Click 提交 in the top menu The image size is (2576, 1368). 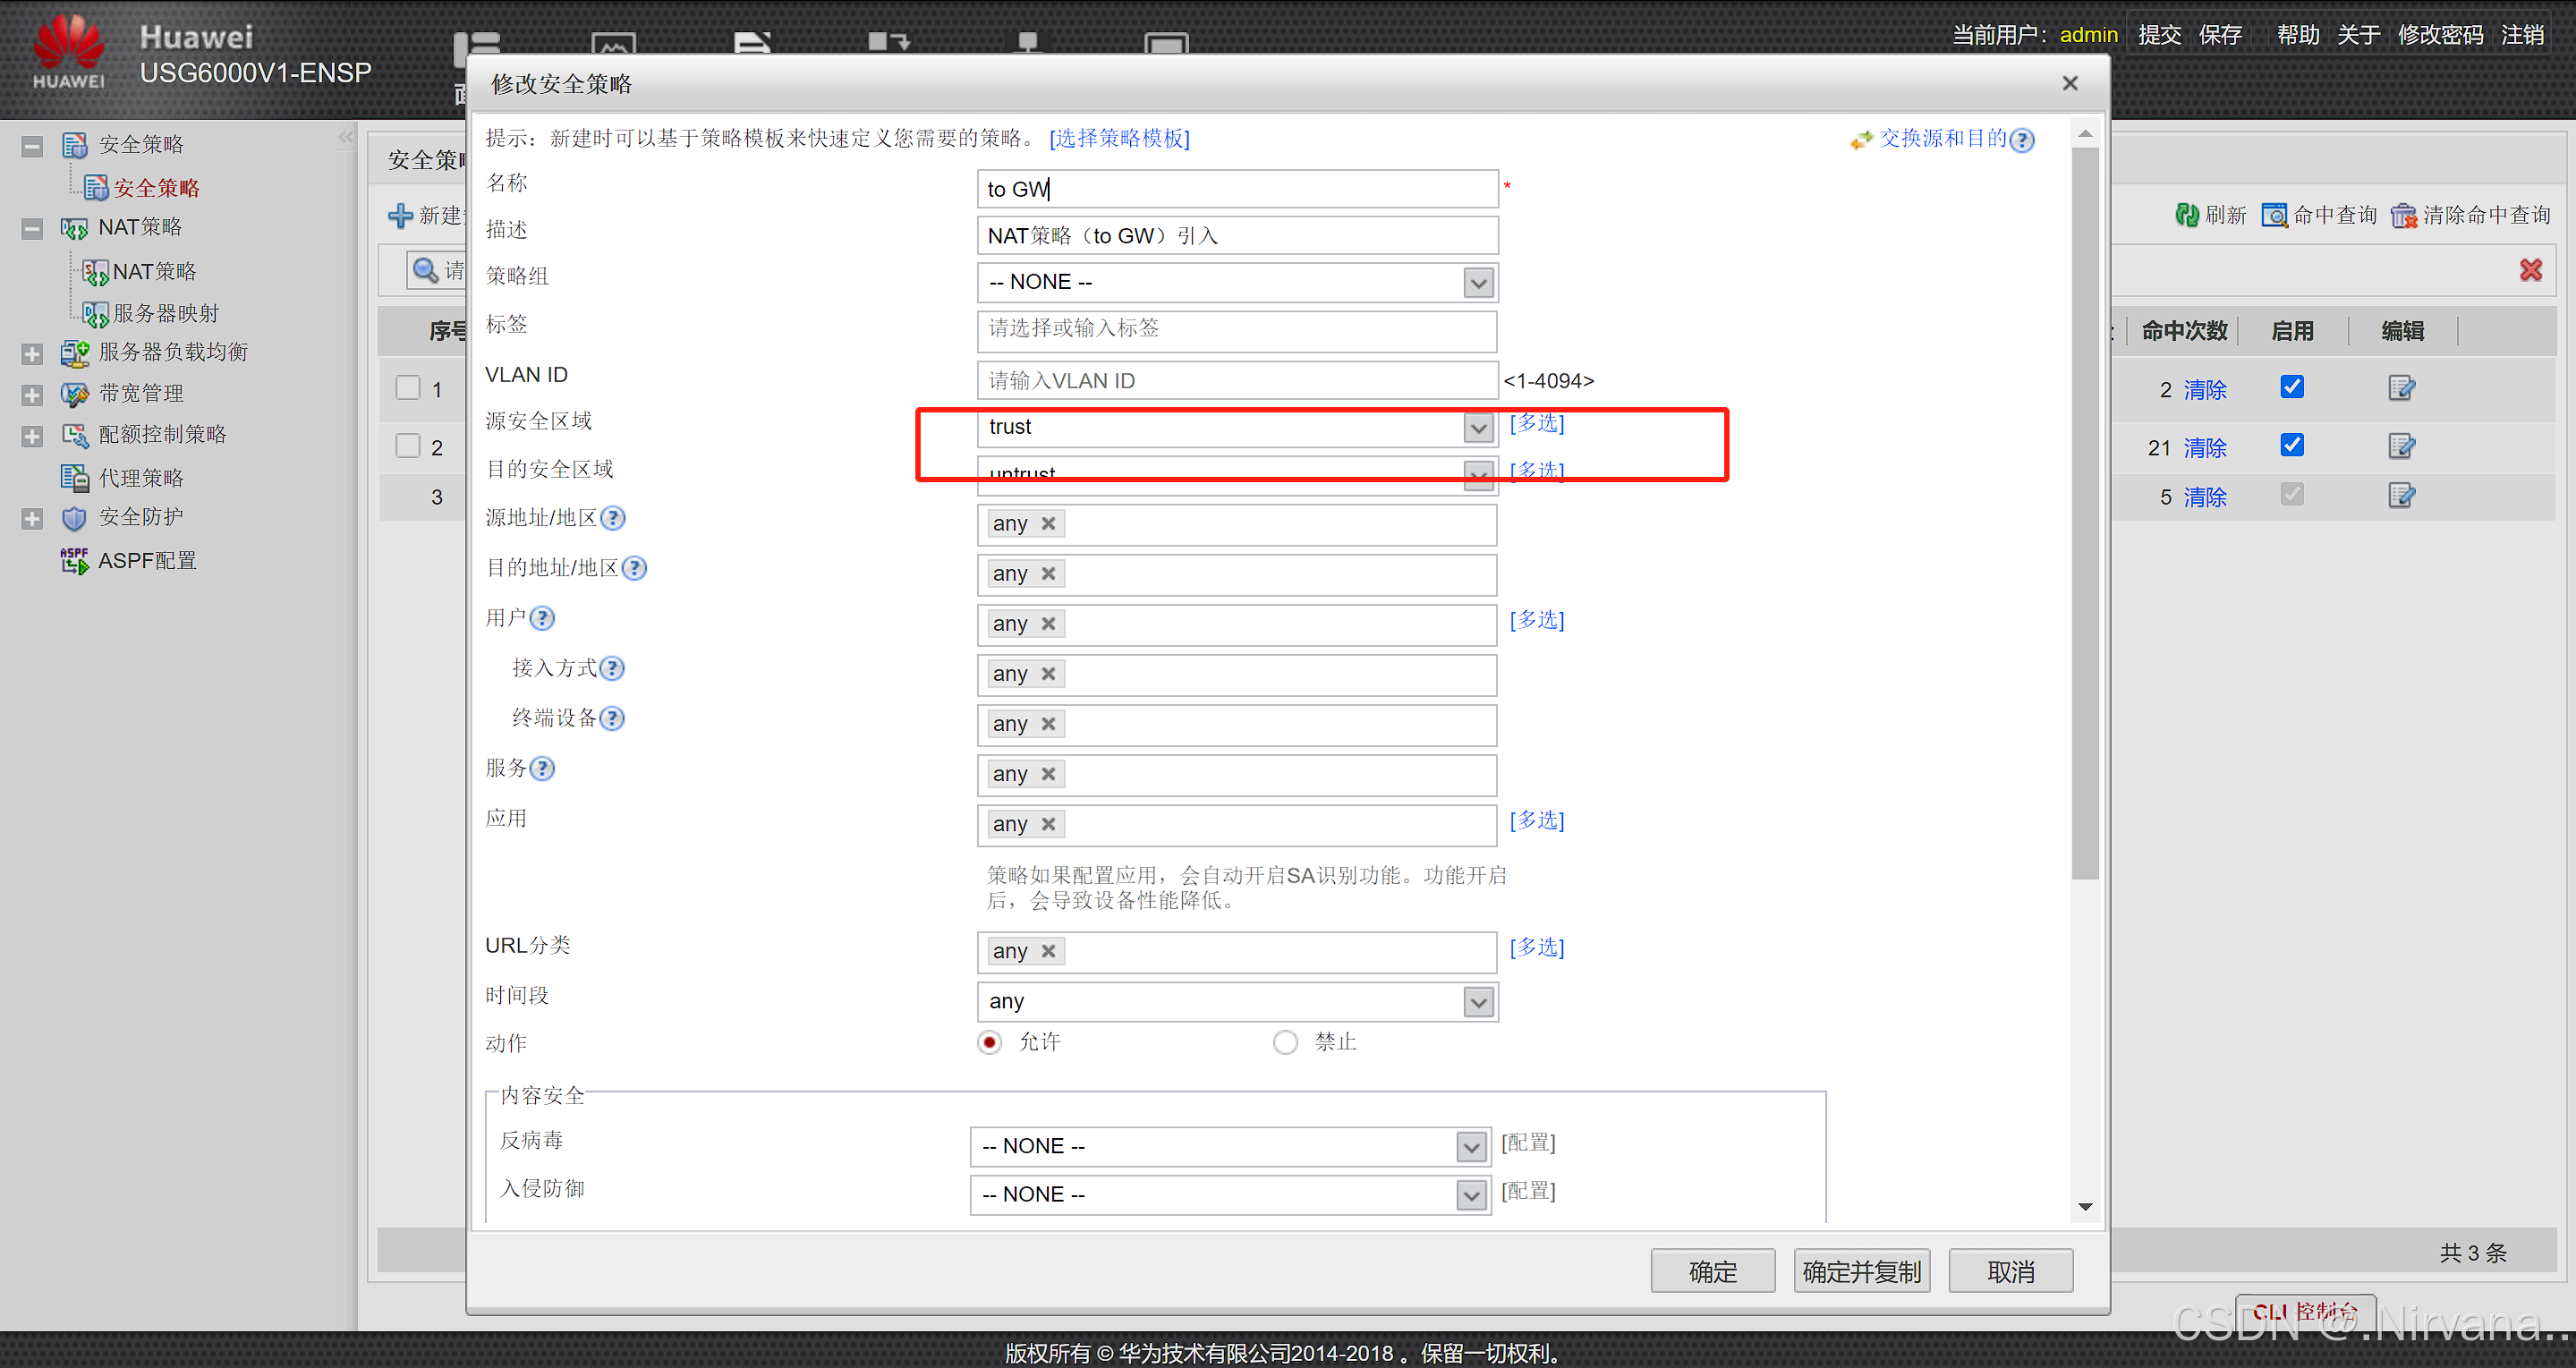coord(2159,35)
